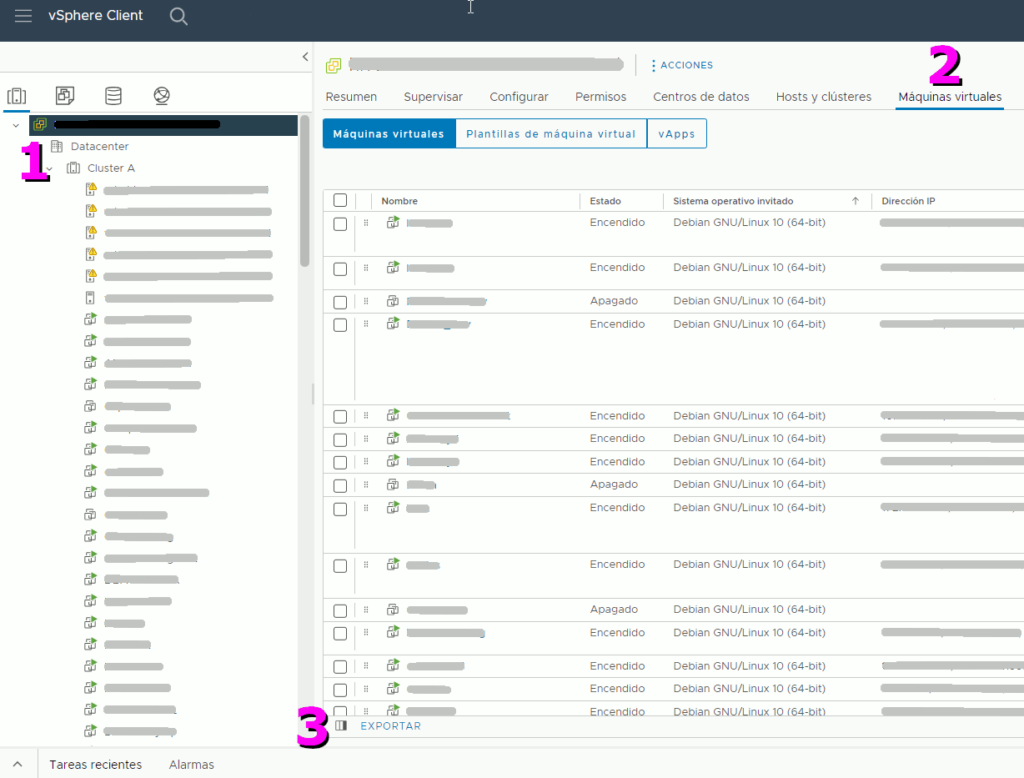
Task: Open the Alarmas panel
Action: [191, 764]
